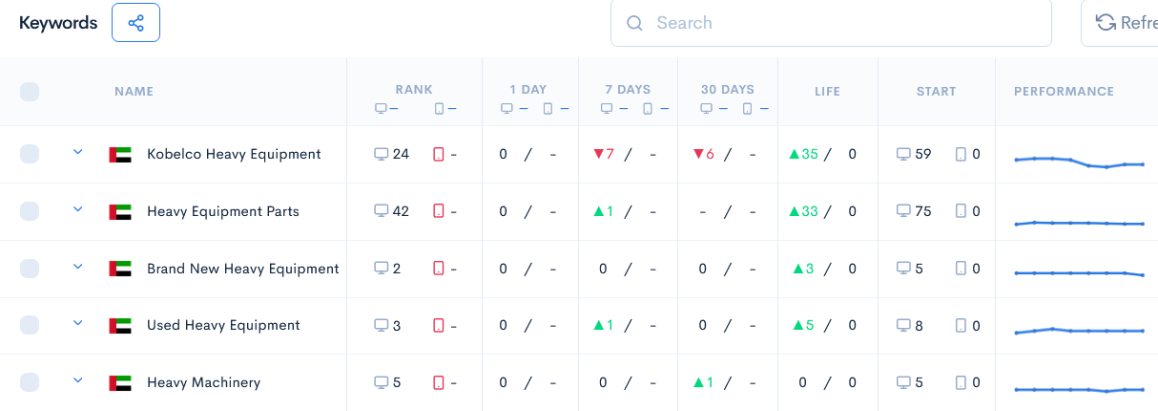Viewport: 1158px width, 411px height.
Task: Expand the Kobelco Heavy Equipment row chevron
Action: 78,152
